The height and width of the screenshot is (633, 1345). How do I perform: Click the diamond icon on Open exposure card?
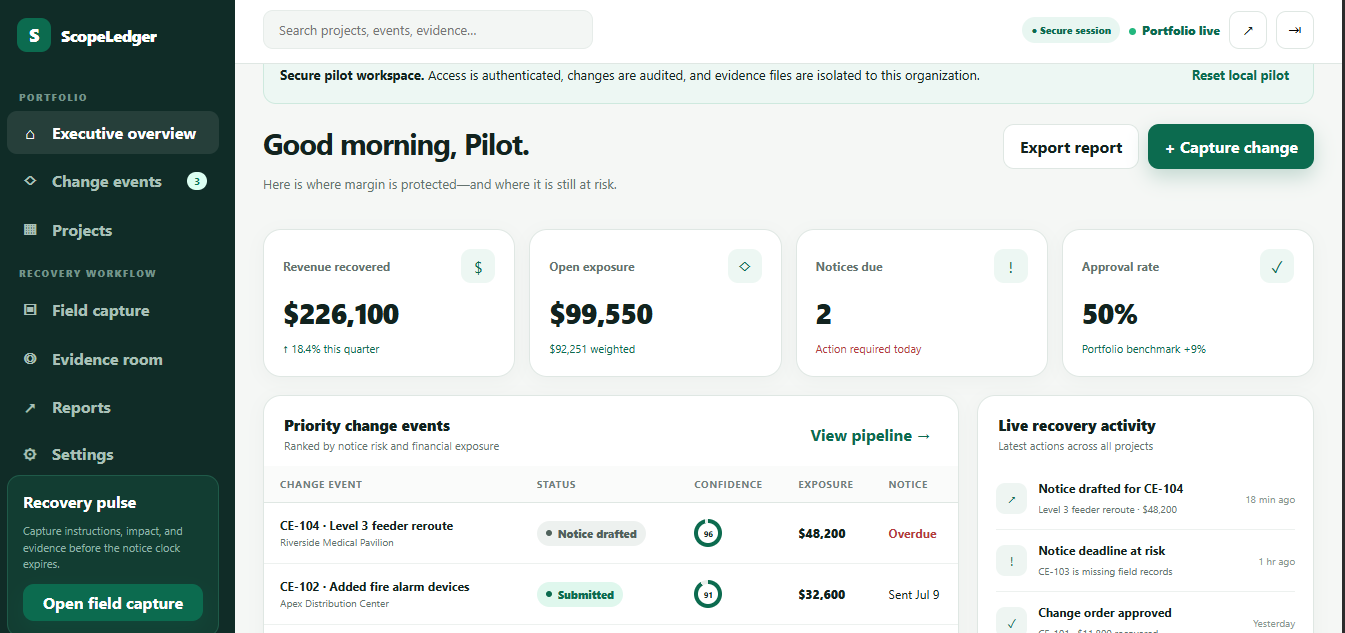(x=744, y=267)
